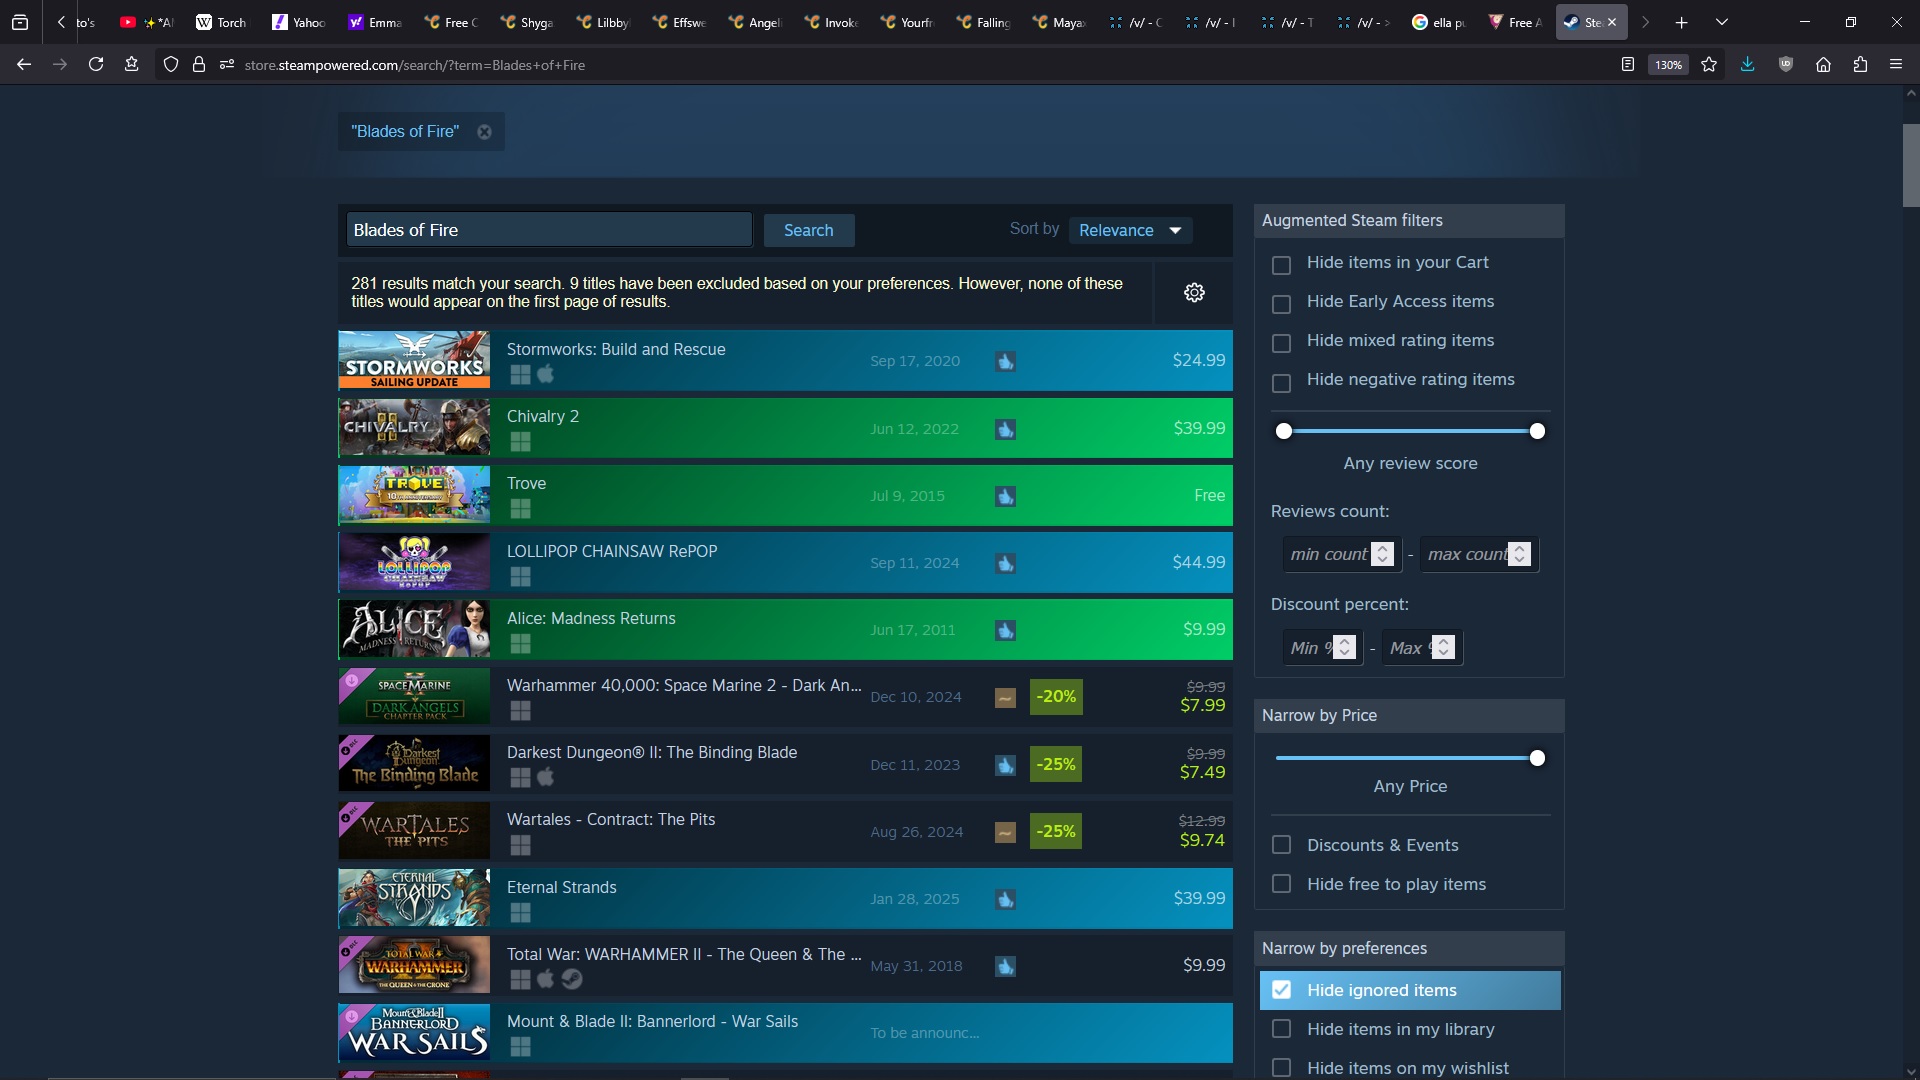Open Sort by Relevance dropdown
The height and width of the screenshot is (1080, 1920).
click(1130, 230)
